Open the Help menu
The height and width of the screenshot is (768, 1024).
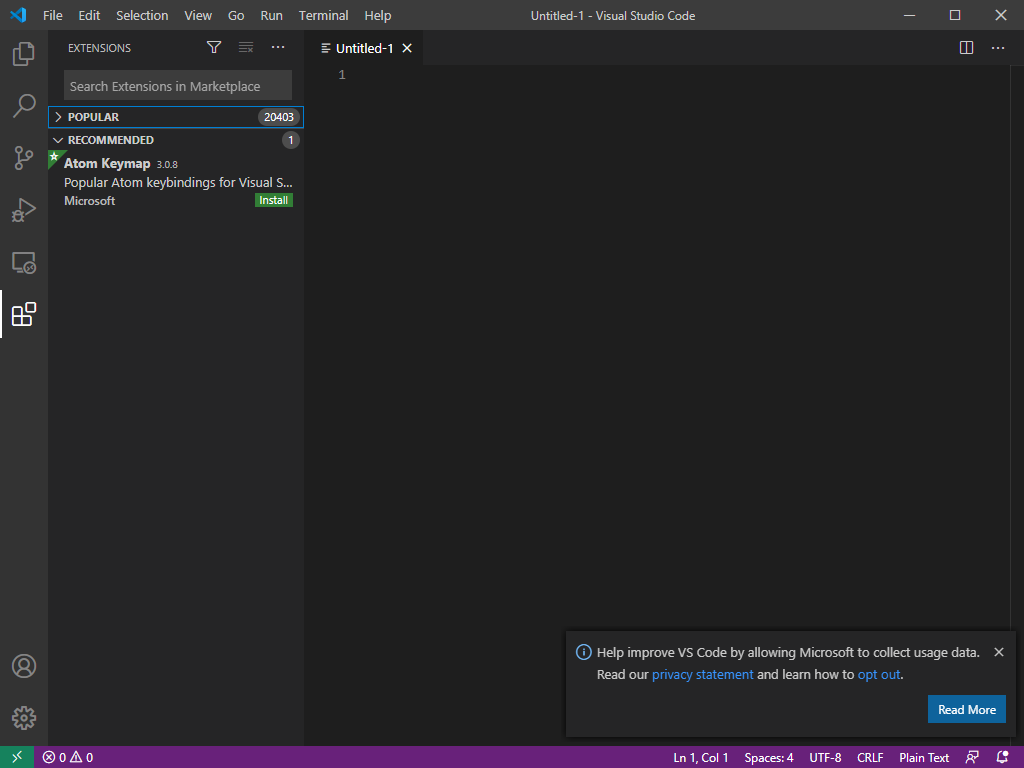click(x=377, y=16)
